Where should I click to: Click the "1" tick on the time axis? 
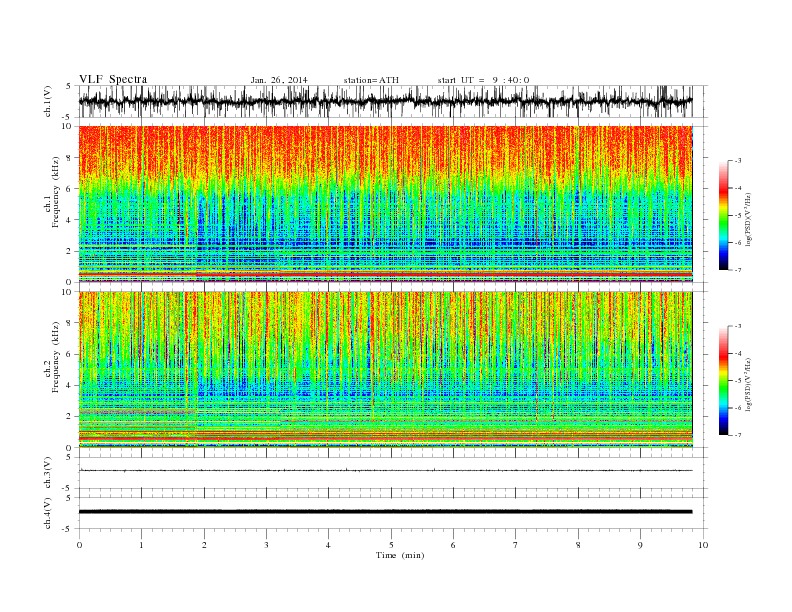click(141, 545)
